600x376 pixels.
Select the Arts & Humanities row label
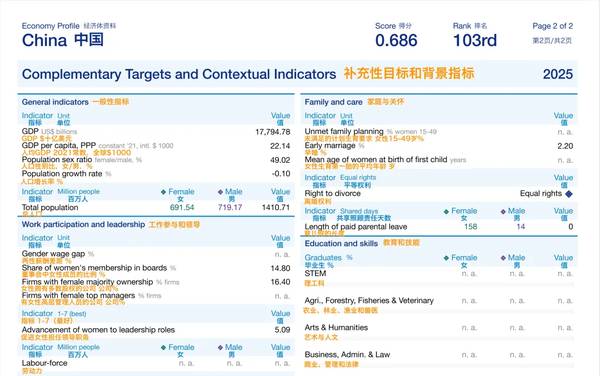[x=336, y=327]
